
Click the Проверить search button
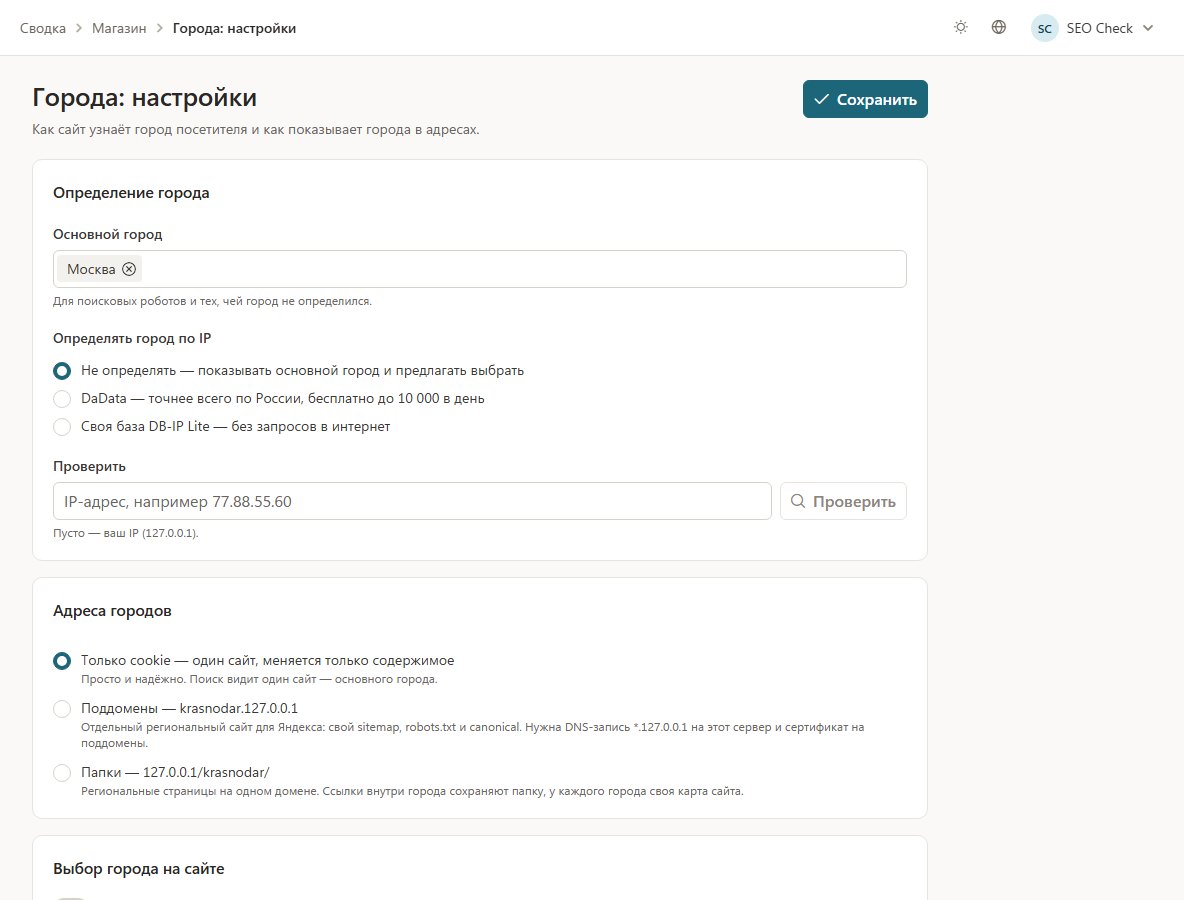tap(843, 501)
